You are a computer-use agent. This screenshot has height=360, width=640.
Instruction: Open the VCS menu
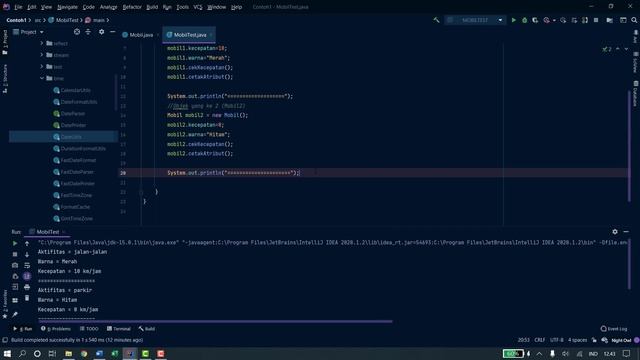click(198, 7)
